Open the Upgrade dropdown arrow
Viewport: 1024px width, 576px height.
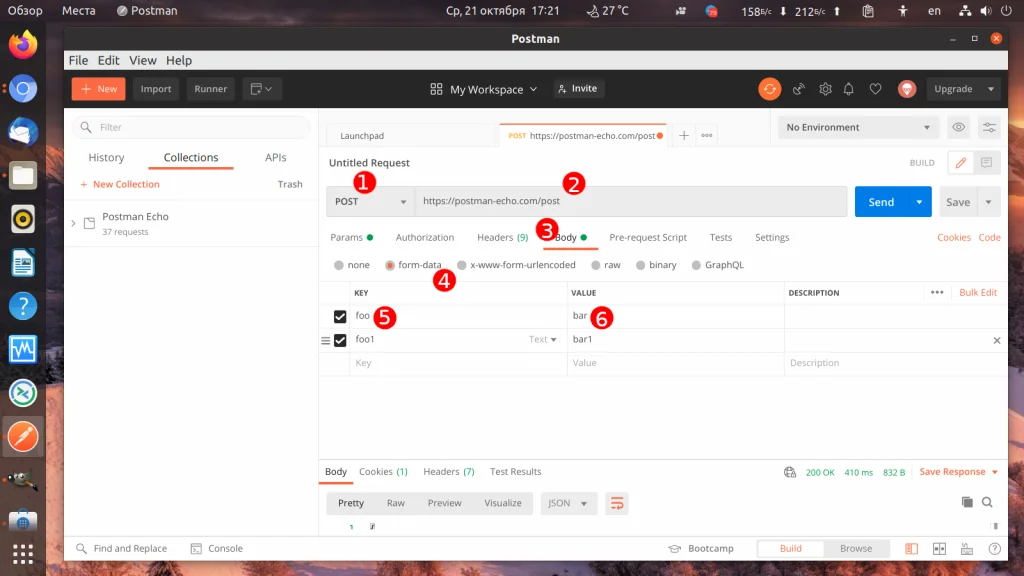(991, 89)
